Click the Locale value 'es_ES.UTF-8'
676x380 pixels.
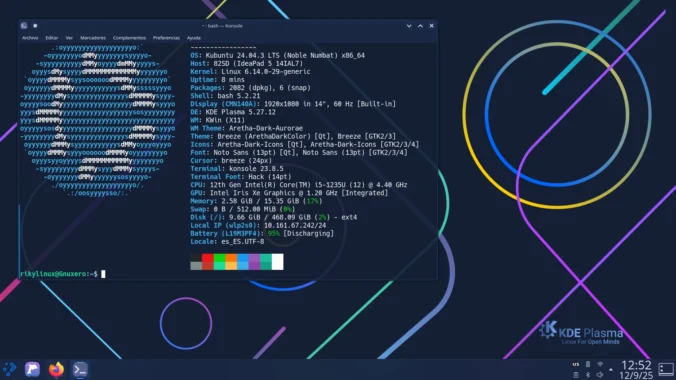coord(243,242)
